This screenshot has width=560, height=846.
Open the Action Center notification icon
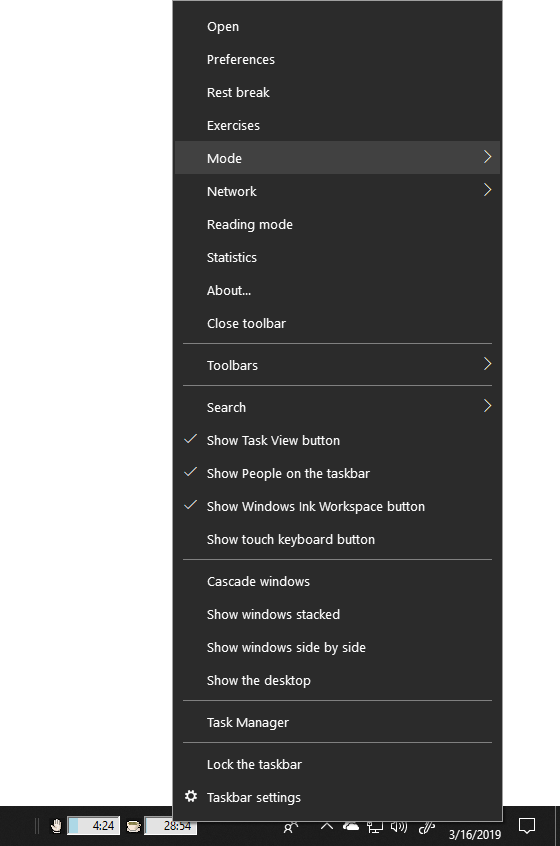(527, 825)
